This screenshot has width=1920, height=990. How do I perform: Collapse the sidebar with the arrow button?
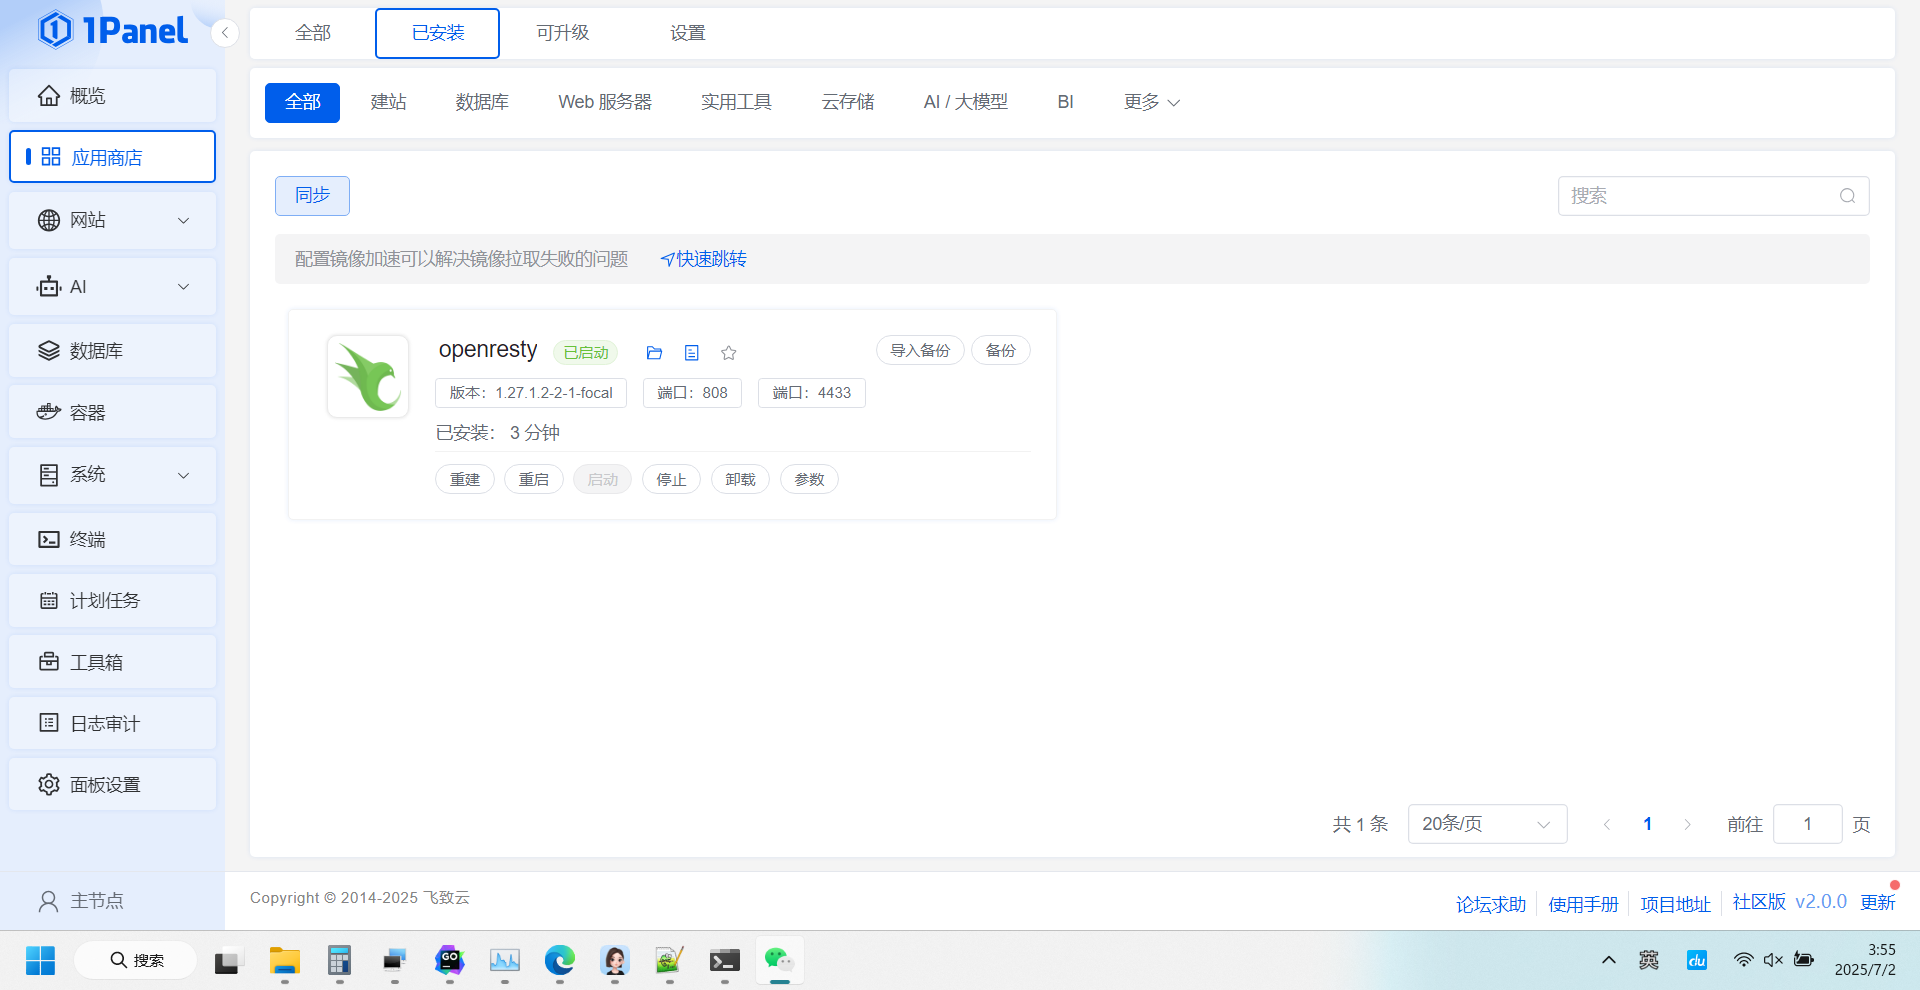click(x=225, y=33)
